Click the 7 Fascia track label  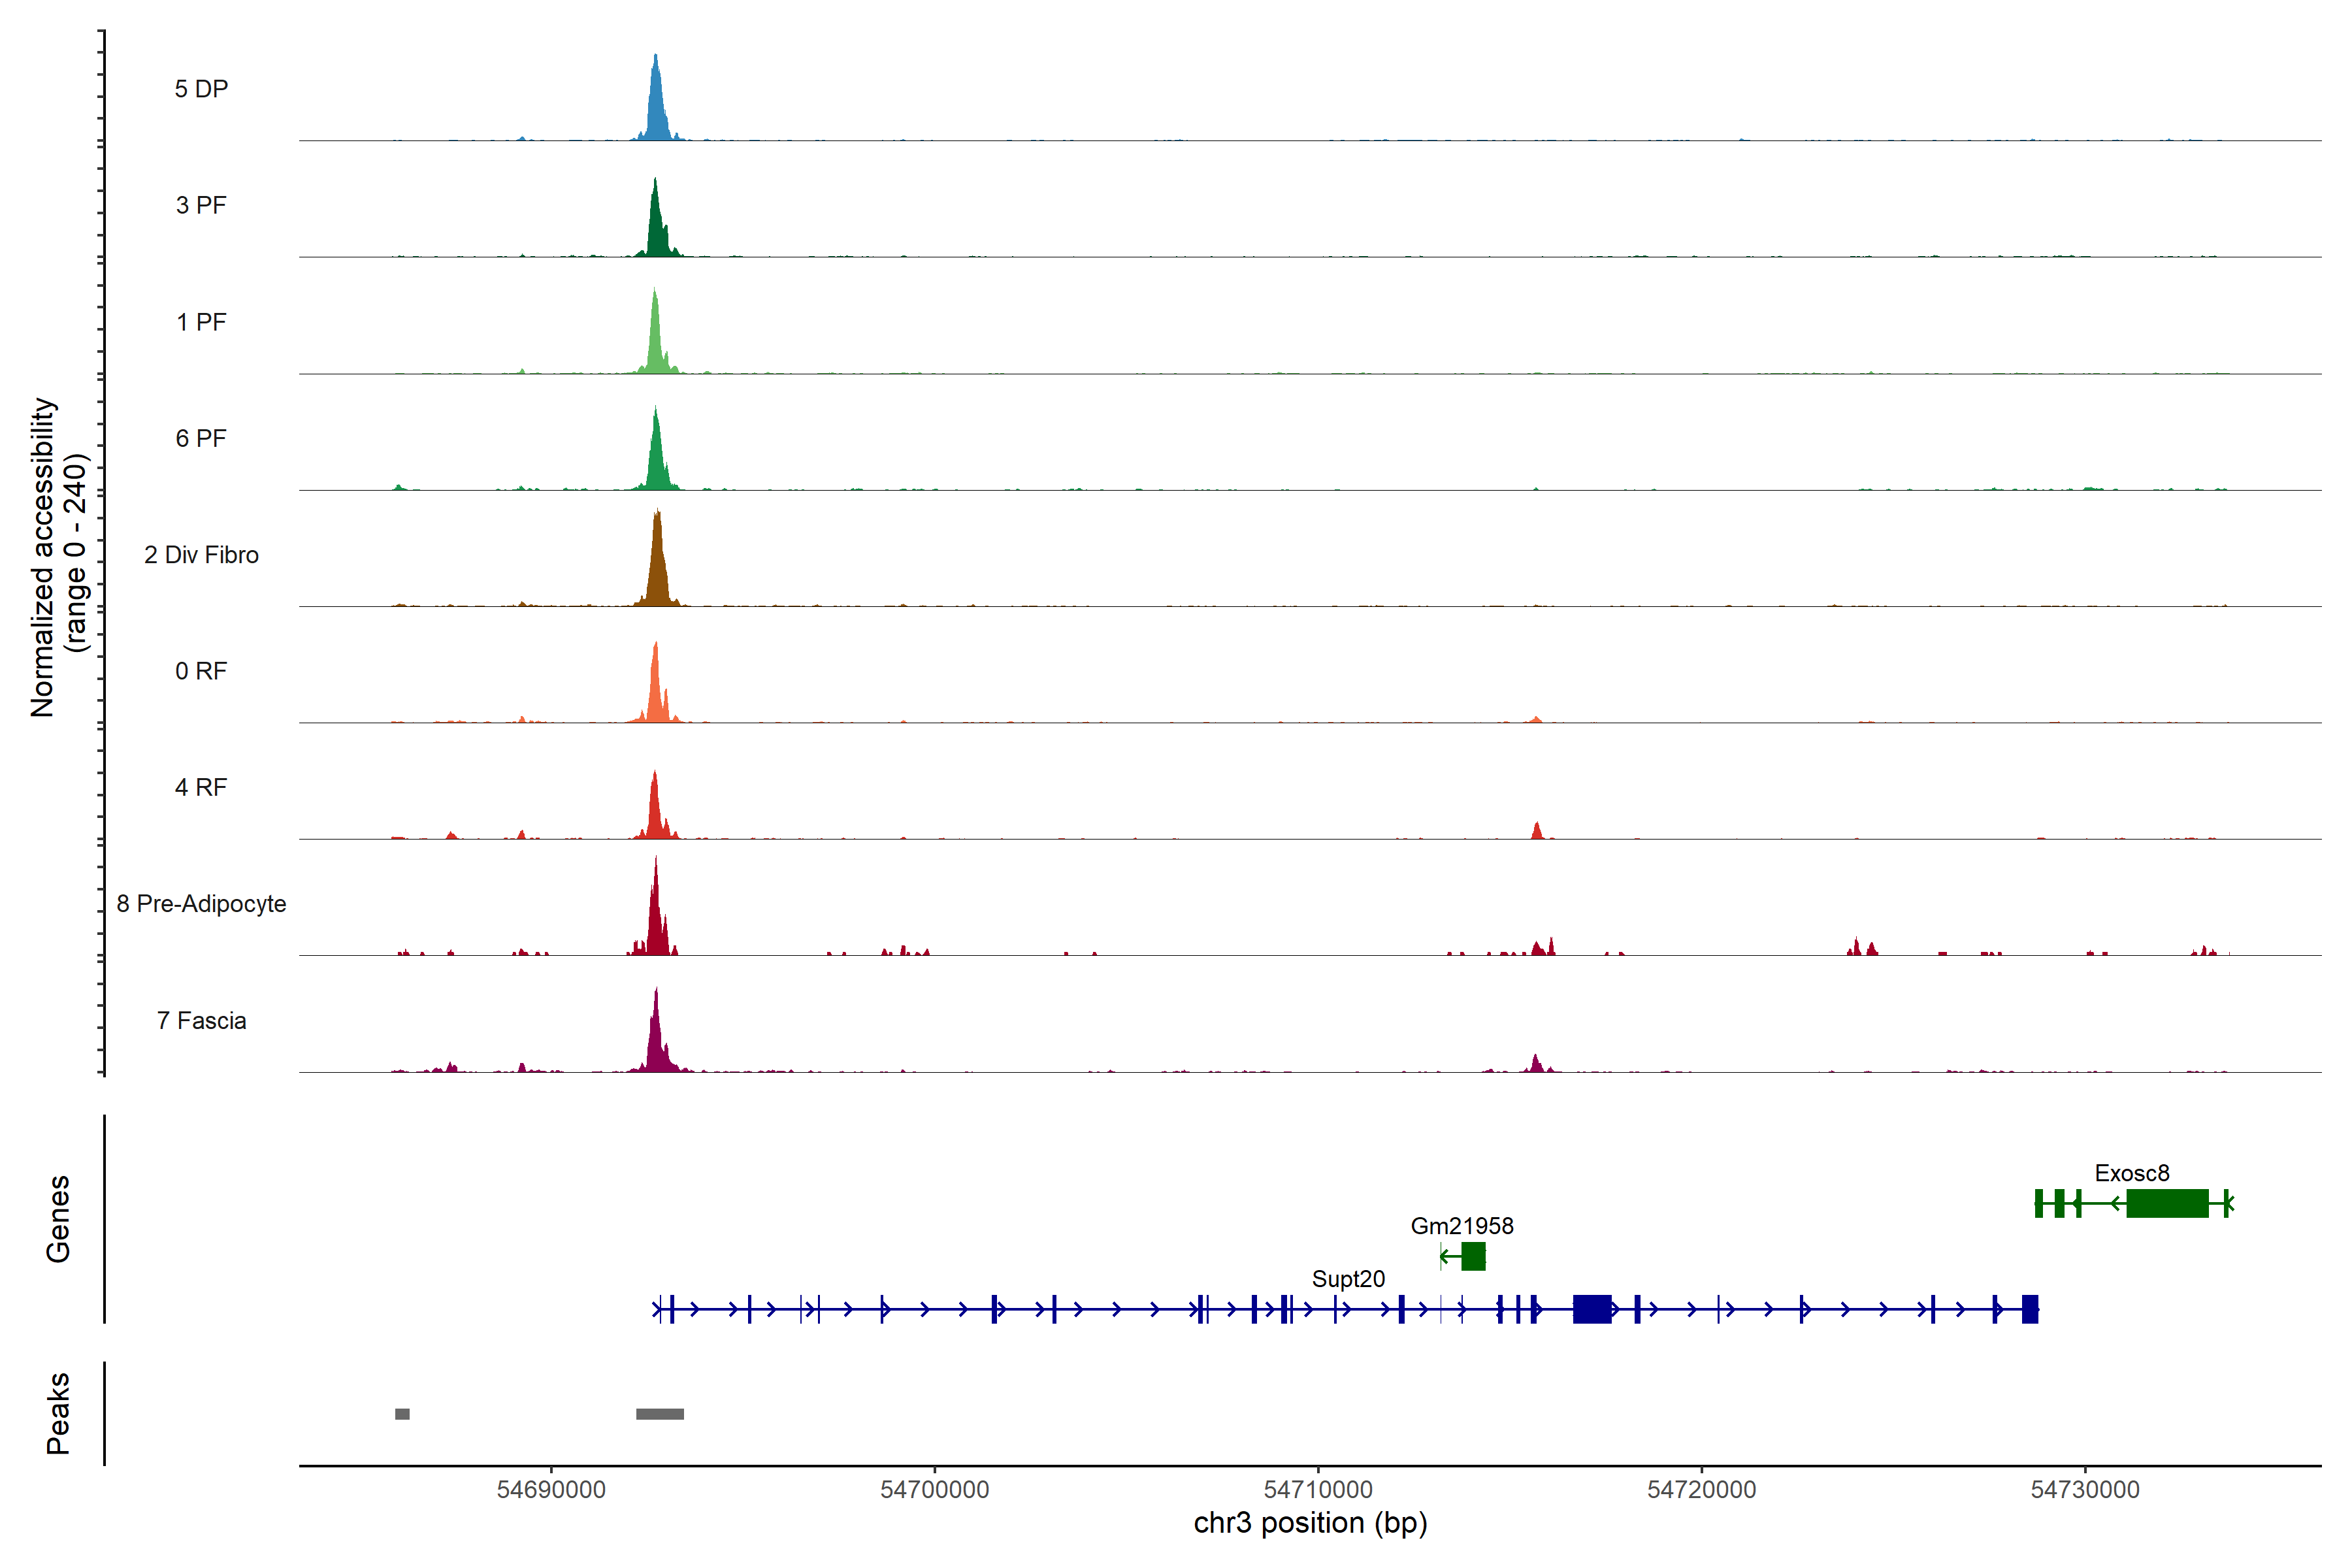201,1021
